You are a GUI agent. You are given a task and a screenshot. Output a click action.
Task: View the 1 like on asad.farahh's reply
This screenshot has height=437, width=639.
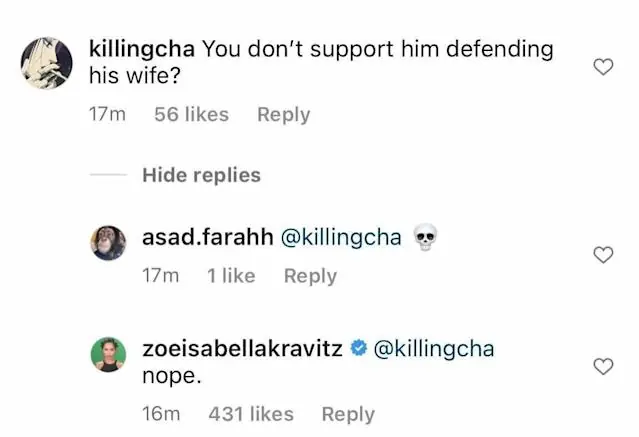coord(231,276)
